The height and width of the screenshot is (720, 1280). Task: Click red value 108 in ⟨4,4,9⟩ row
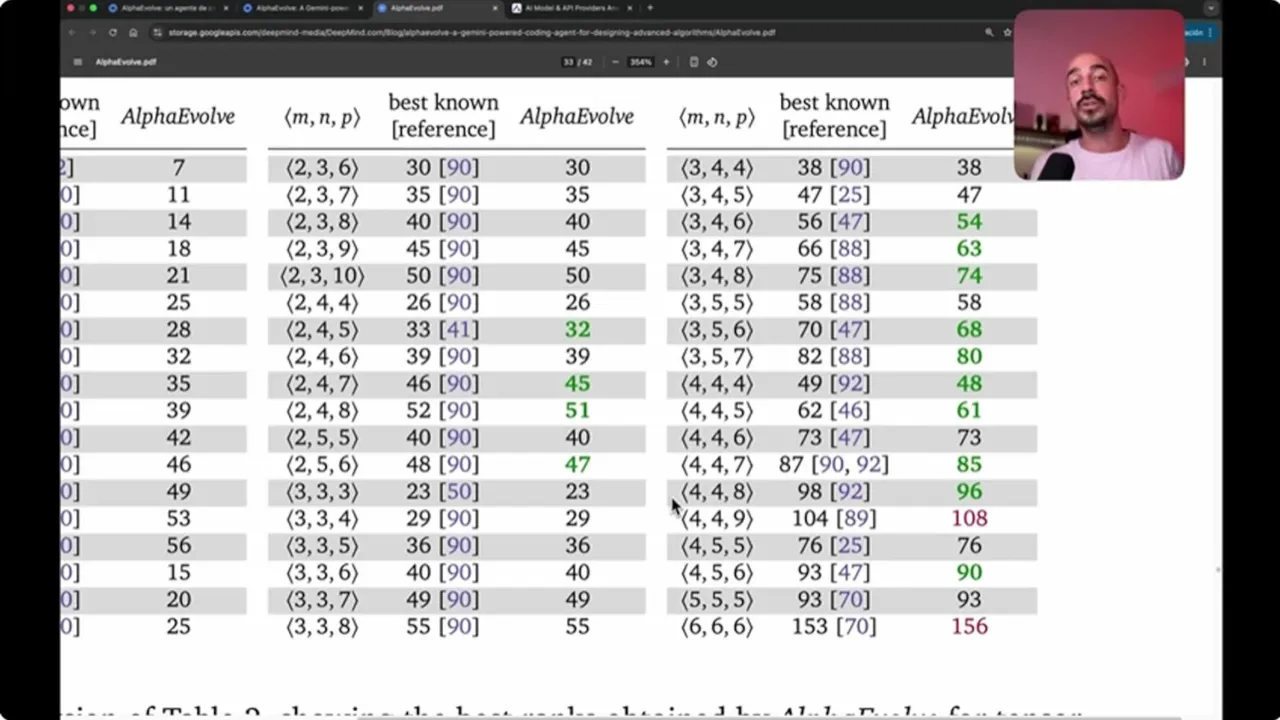tap(969, 518)
